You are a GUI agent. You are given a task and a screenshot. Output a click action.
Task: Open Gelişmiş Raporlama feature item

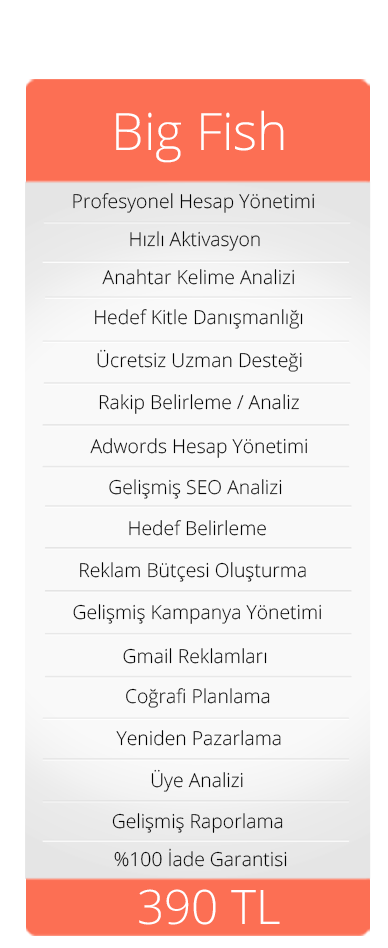click(x=198, y=822)
